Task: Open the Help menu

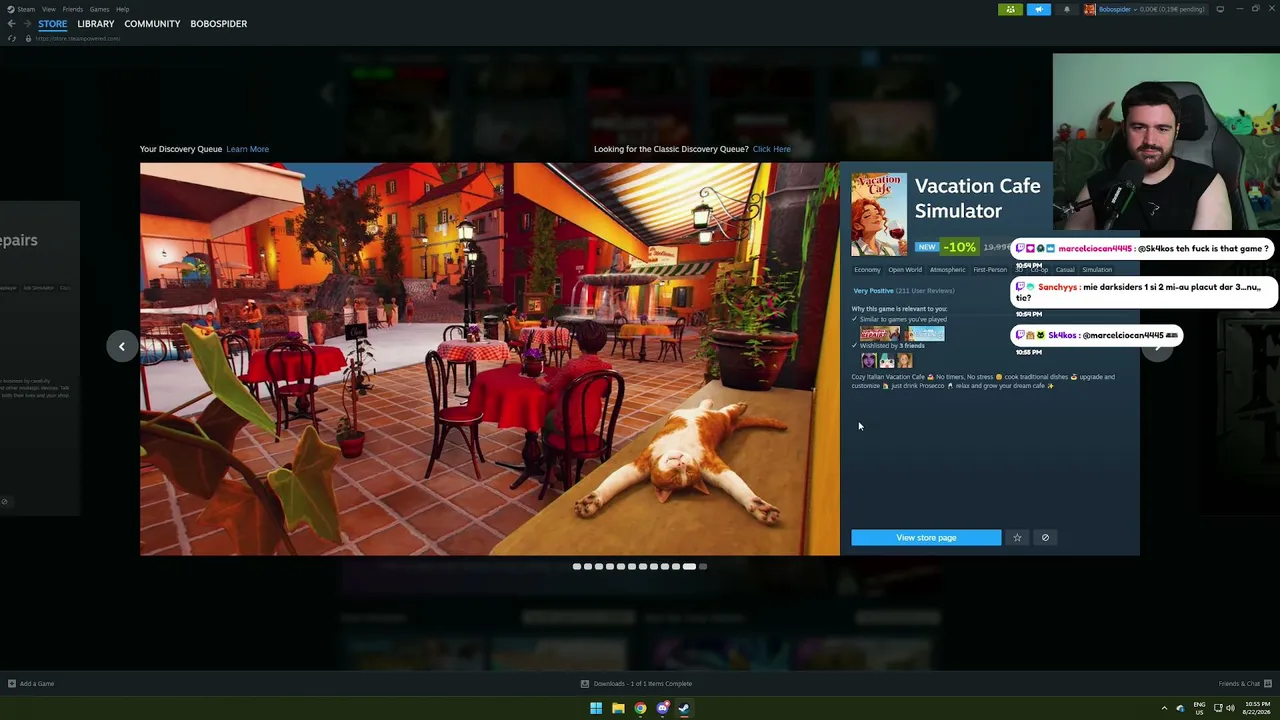Action: [122, 9]
